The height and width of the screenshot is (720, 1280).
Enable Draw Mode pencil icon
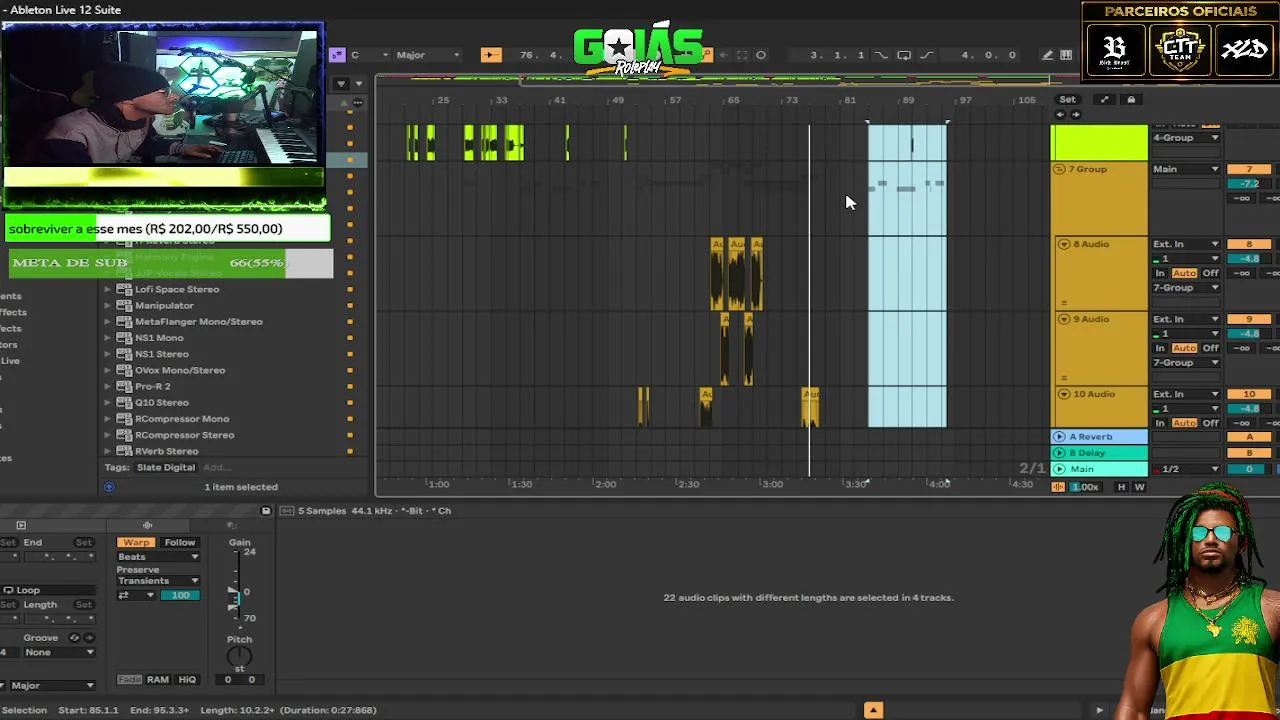click(1047, 55)
